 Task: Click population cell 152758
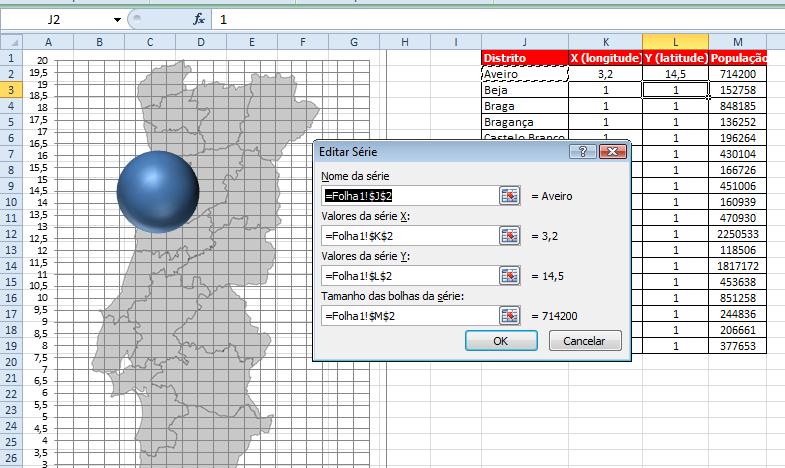pos(737,90)
